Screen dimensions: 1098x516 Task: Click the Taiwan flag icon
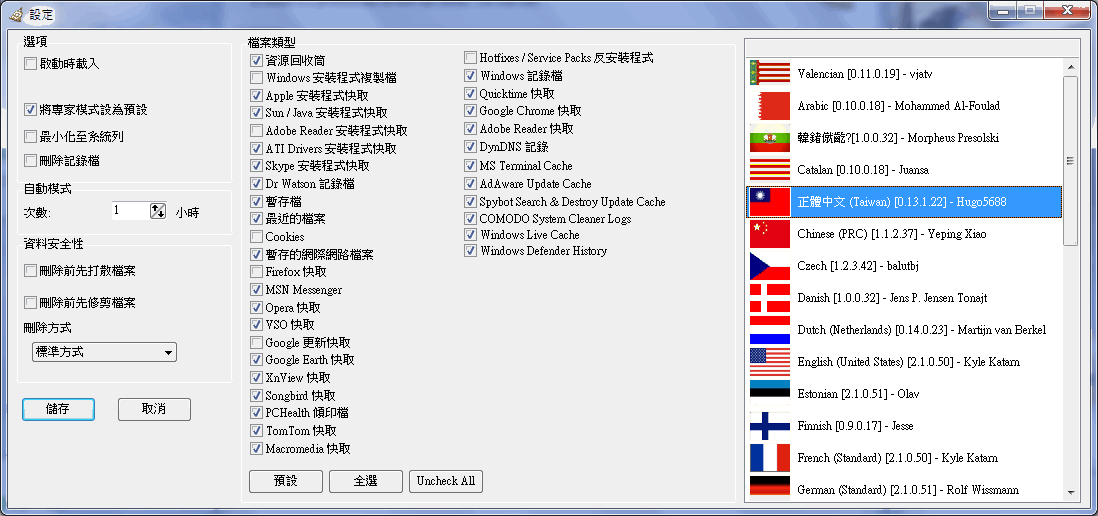tap(770, 202)
